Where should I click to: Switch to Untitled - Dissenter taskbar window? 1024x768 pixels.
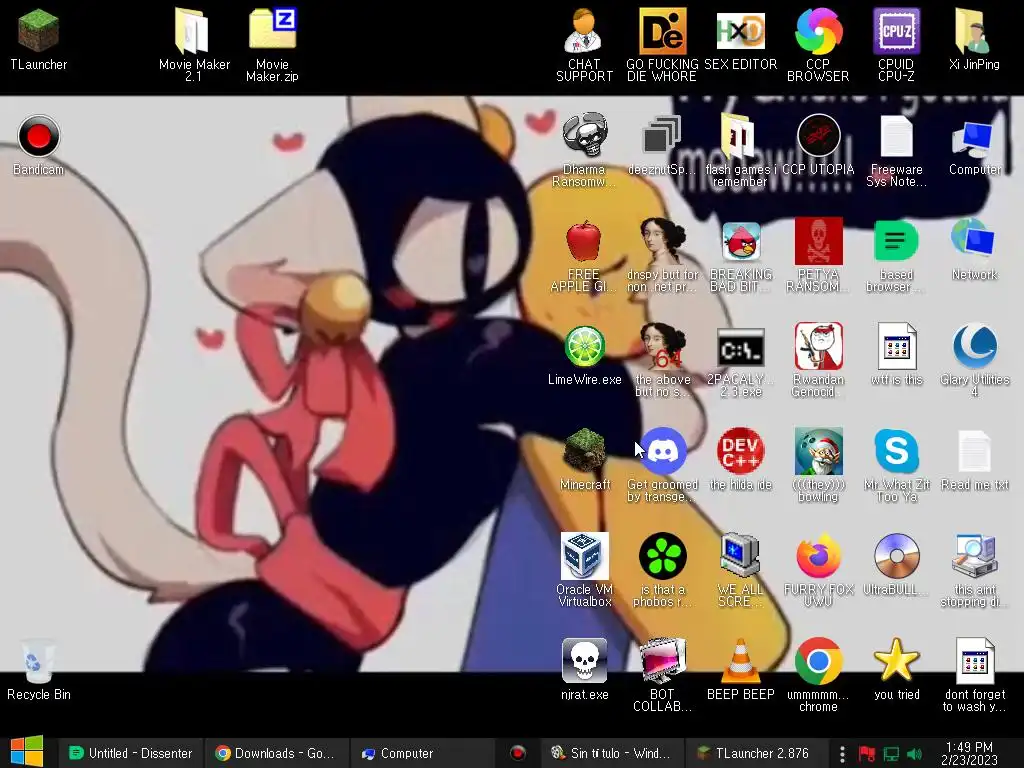coord(131,753)
